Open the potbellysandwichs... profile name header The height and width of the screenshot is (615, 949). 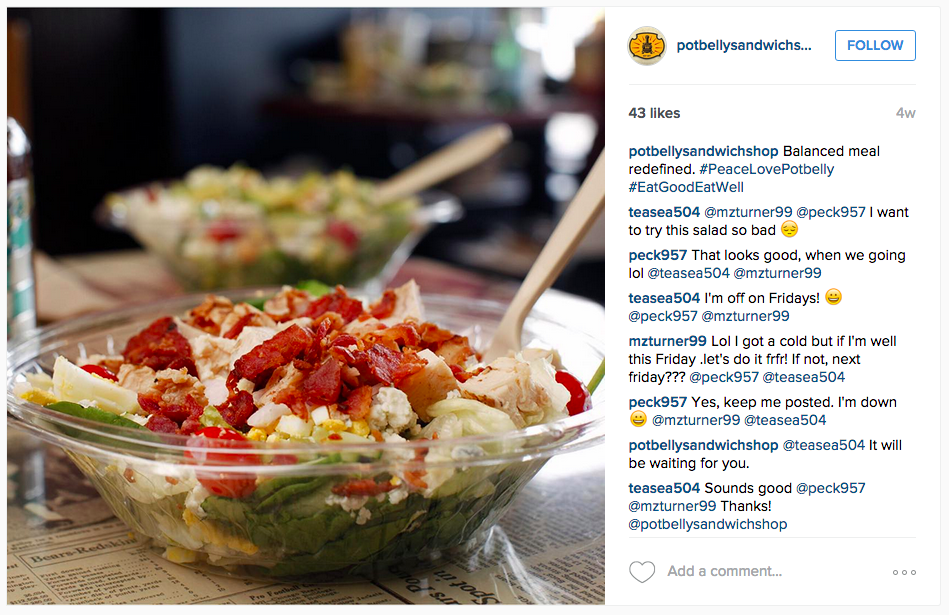pyautogui.click(x=743, y=45)
